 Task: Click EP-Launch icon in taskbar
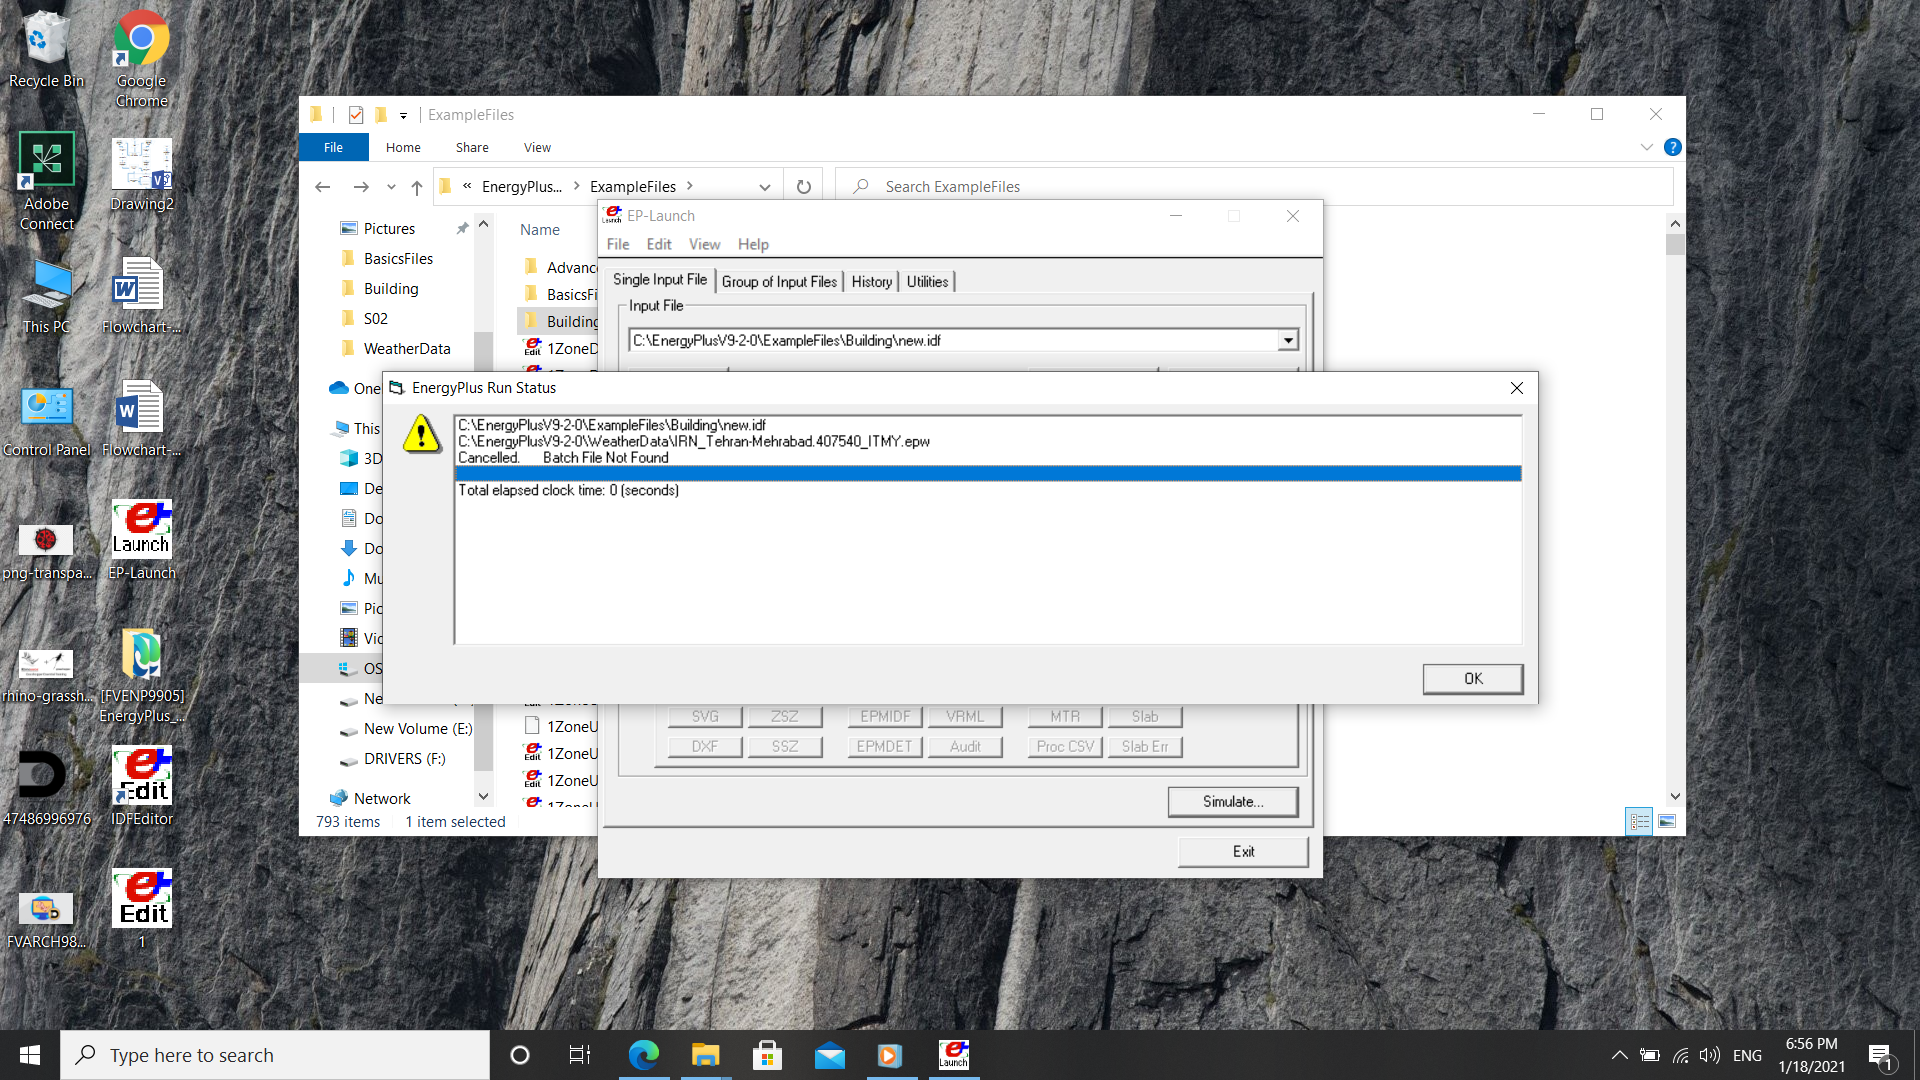pos(953,1055)
